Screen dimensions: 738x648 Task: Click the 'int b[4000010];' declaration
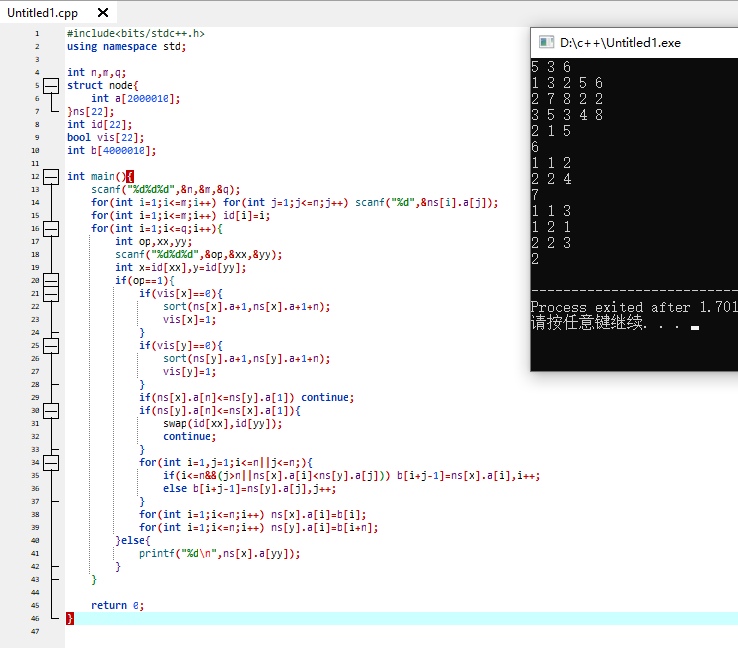click(x=112, y=151)
